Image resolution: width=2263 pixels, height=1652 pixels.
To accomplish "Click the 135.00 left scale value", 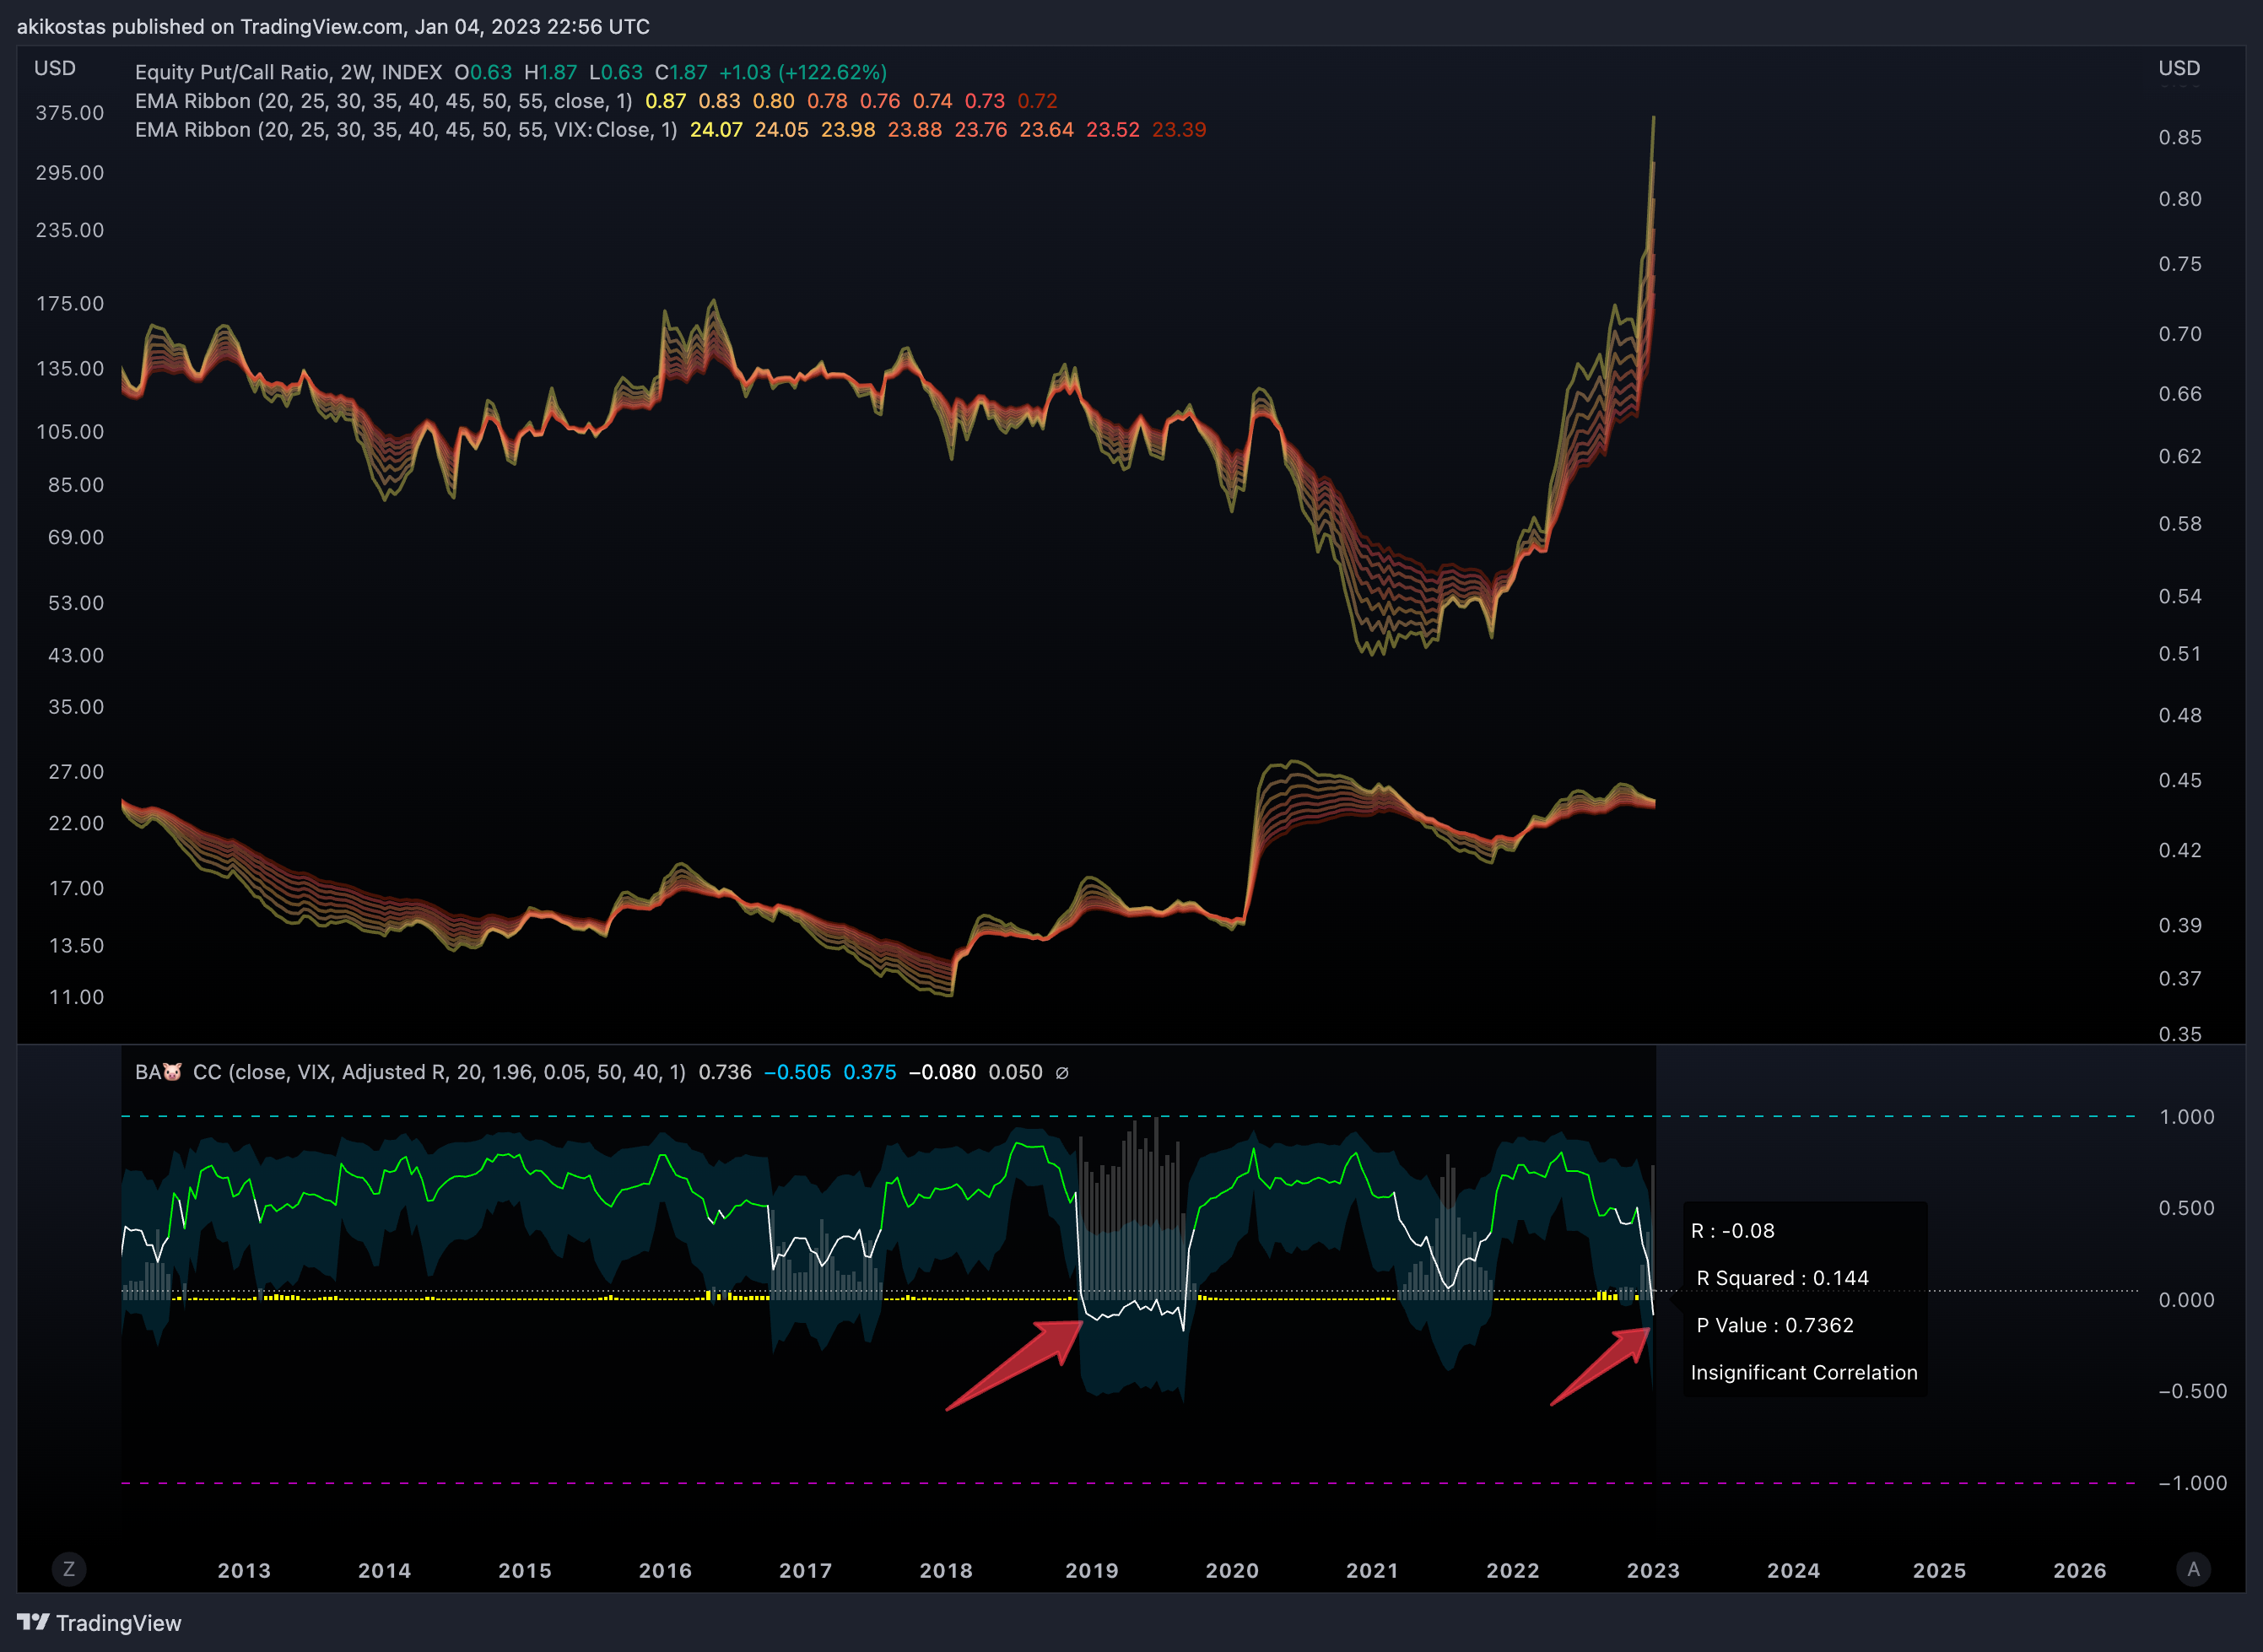I will [x=70, y=369].
